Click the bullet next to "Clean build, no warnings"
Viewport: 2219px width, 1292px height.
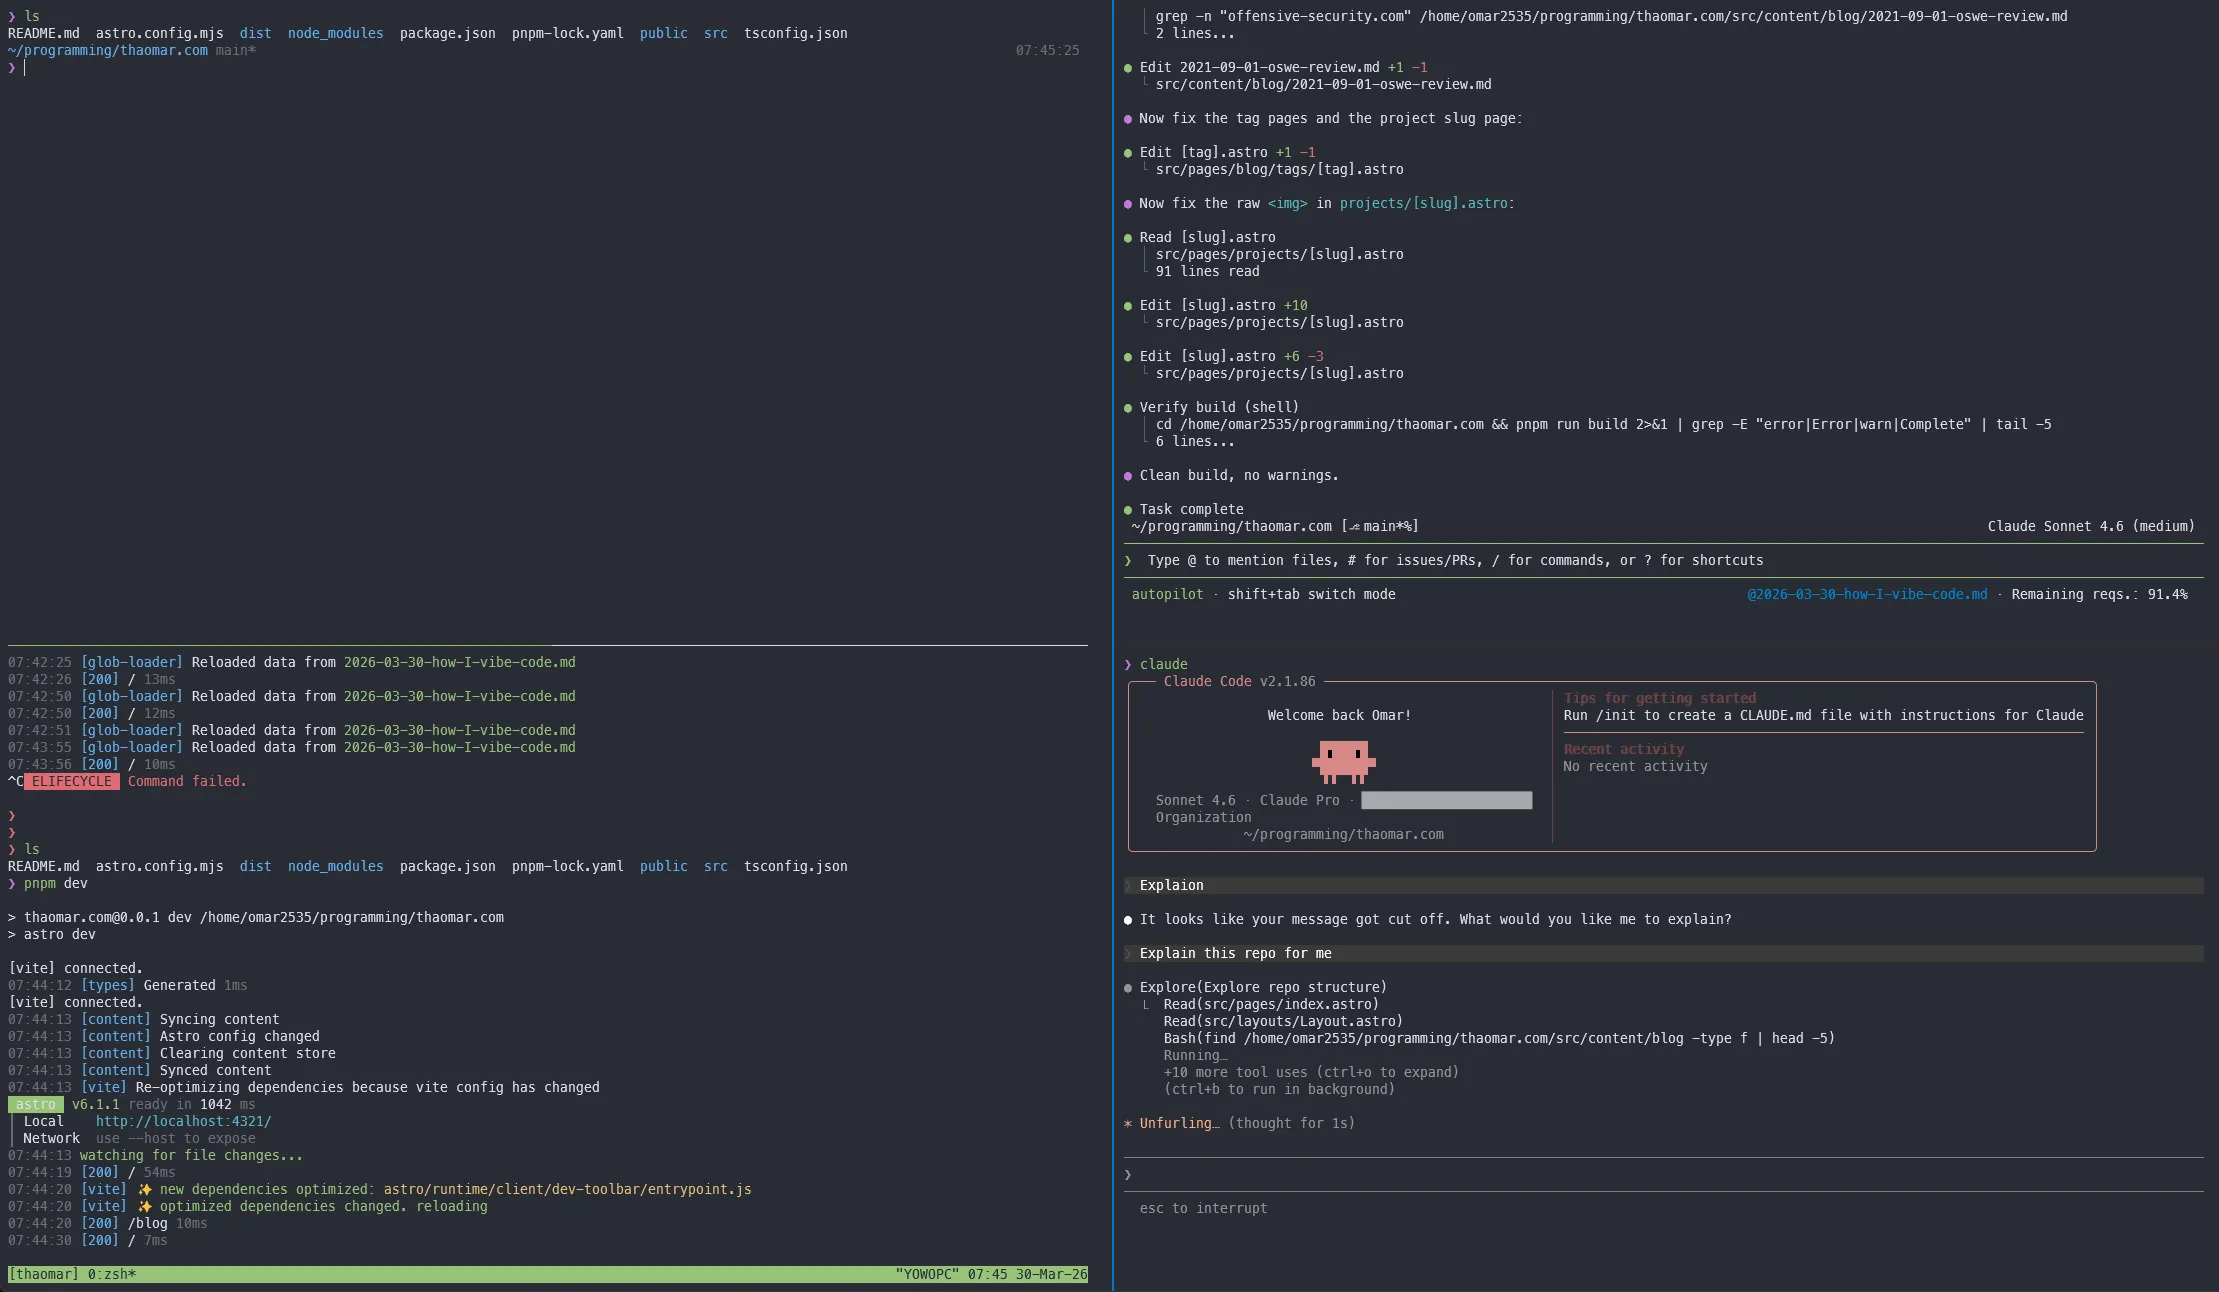coord(1129,475)
